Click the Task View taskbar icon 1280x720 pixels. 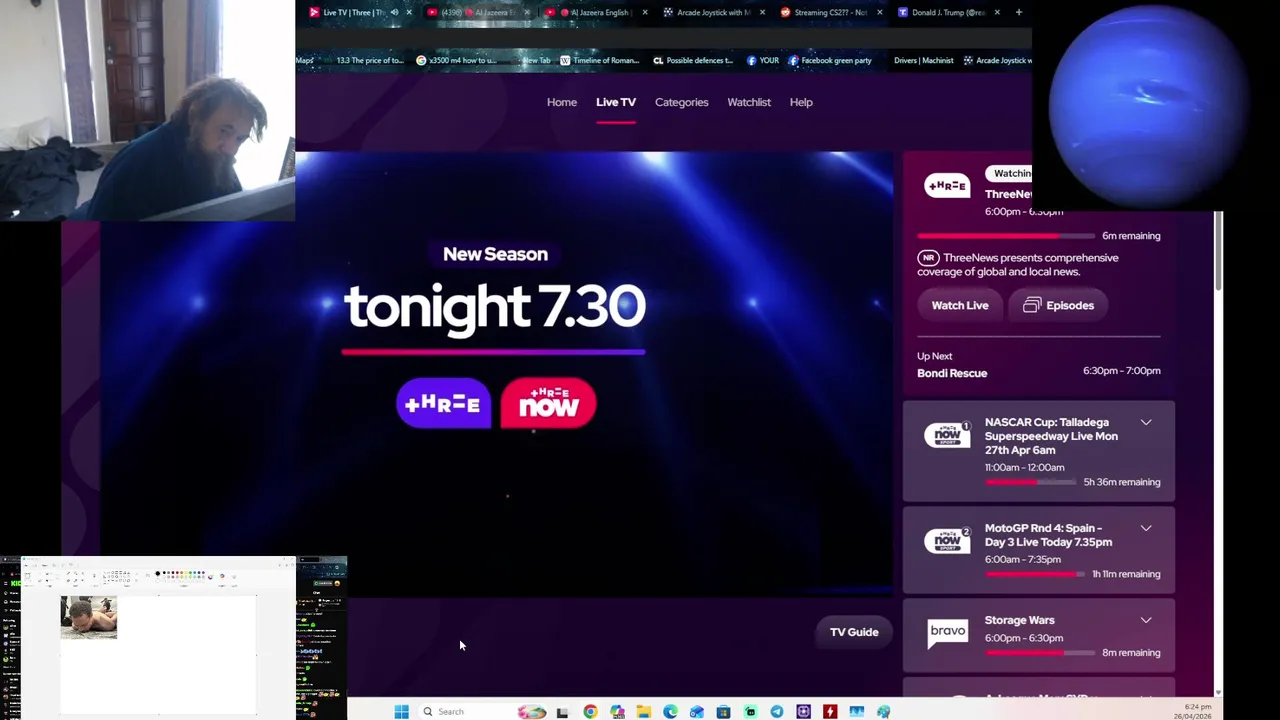pyautogui.click(x=562, y=711)
